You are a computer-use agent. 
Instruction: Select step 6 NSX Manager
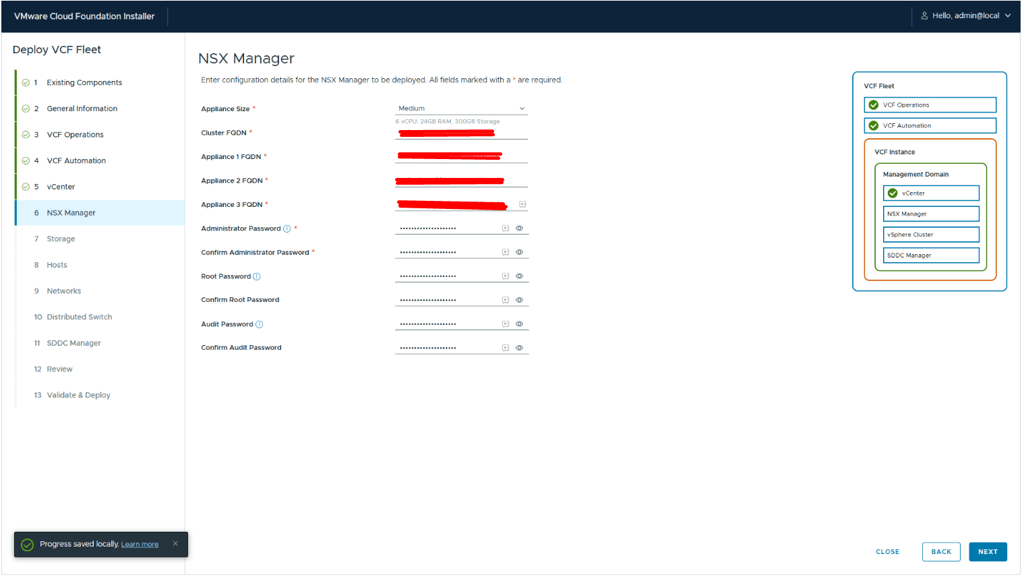pos(100,213)
